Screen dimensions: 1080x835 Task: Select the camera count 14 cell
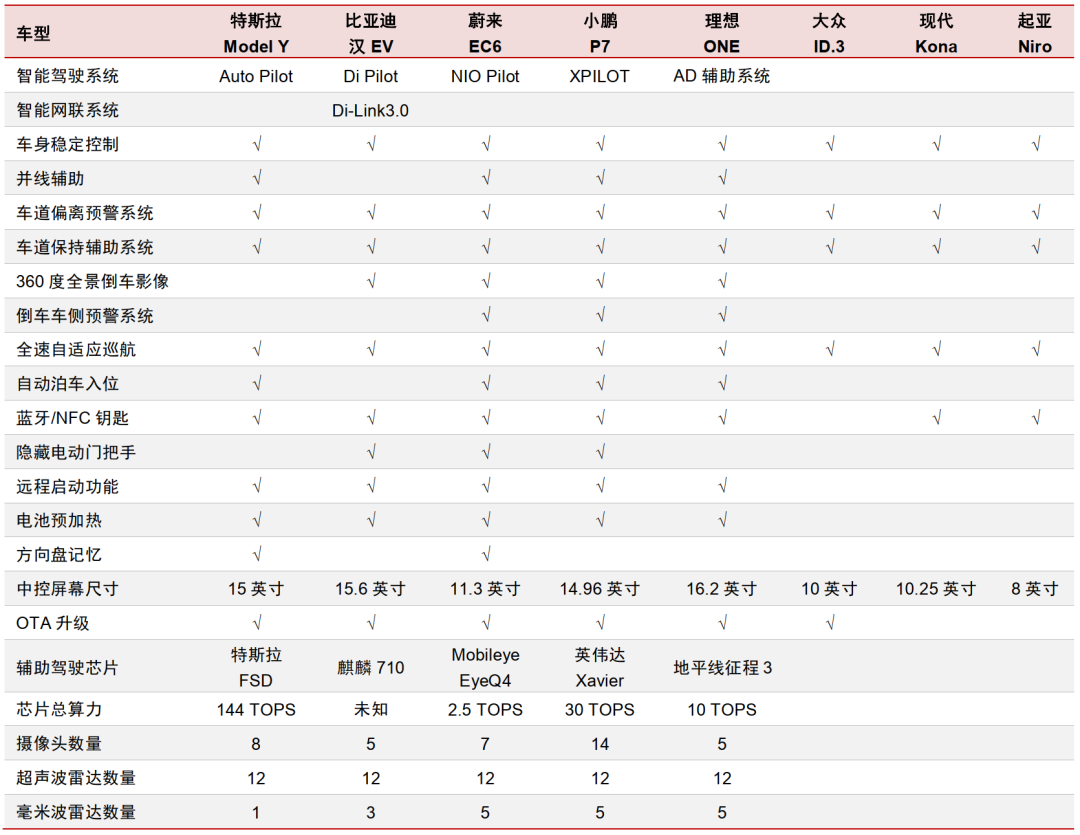click(600, 744)
